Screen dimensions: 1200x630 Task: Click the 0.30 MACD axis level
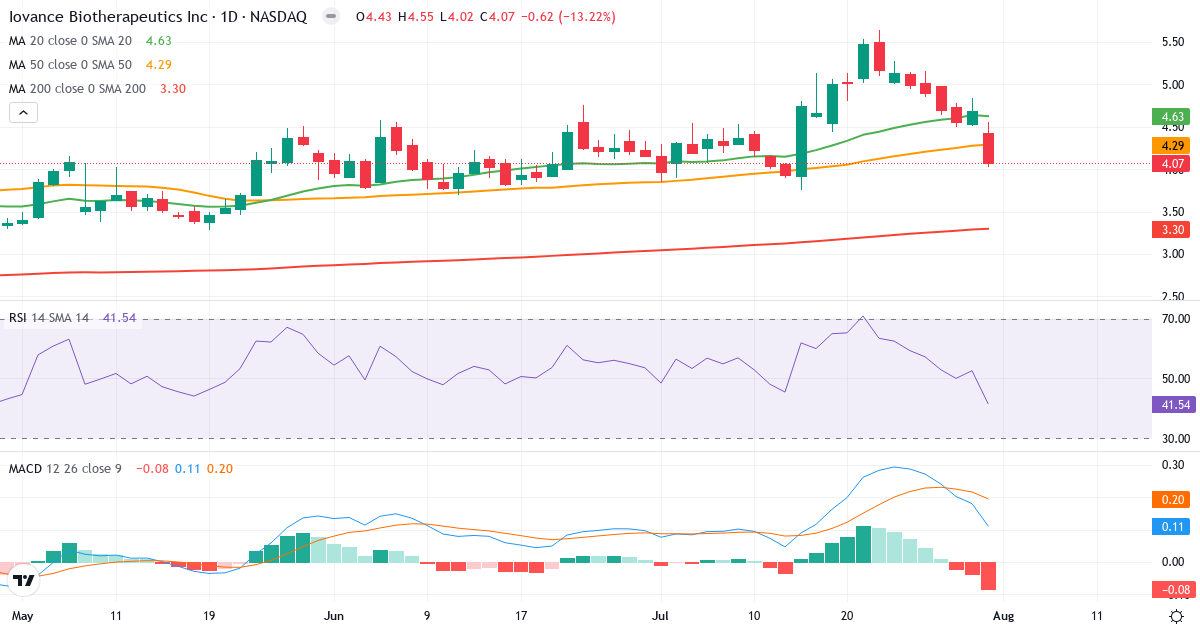pyautogui.click(x=1173, y=465)
